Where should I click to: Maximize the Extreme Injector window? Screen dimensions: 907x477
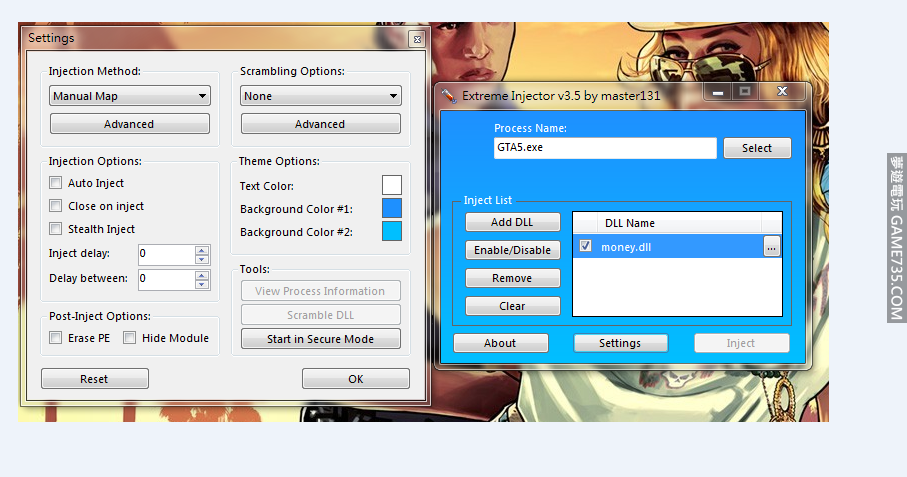tap(745, 91)
